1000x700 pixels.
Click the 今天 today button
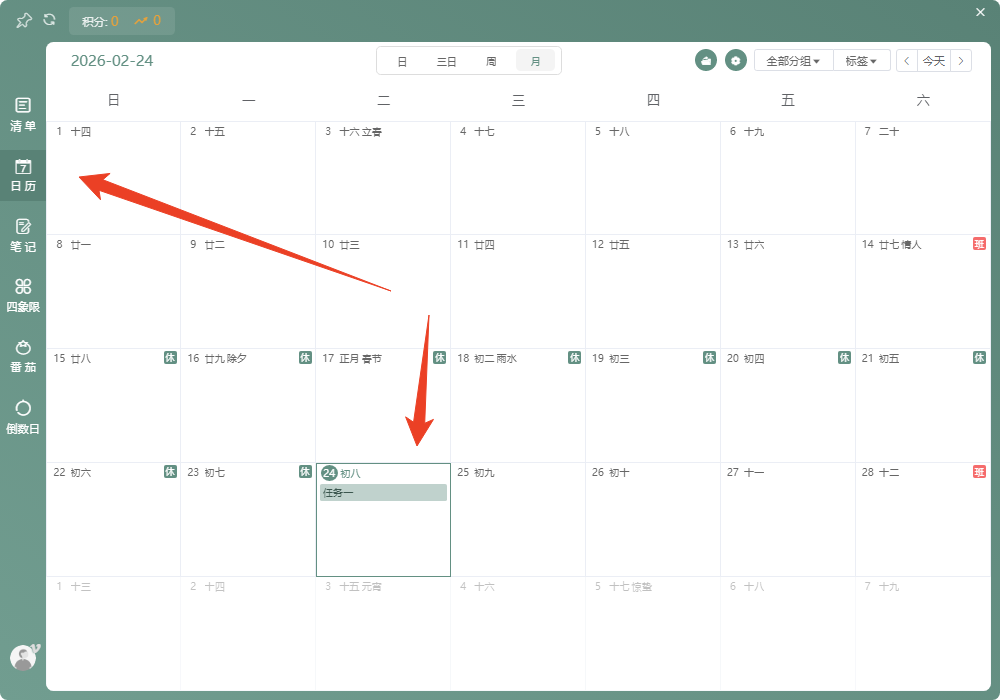(x=933, y=61)
